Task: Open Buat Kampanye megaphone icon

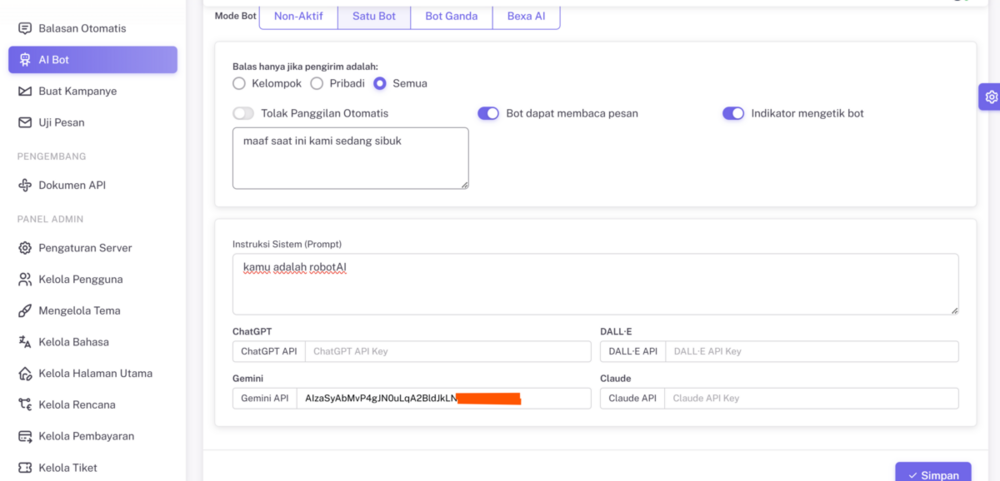Action: click(25, 91)
